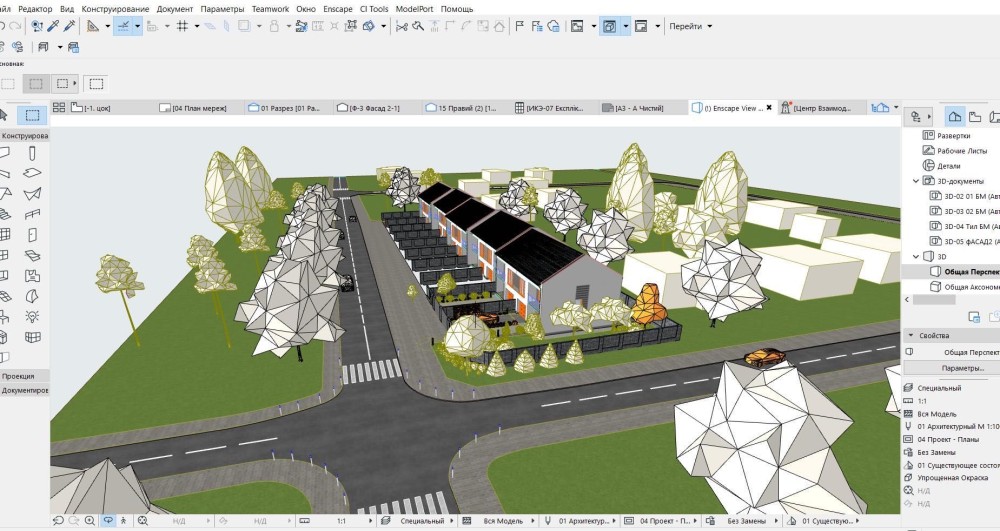1000x531 pixels.
Task: Click the navigator horizontal scrollbar
Action: pyautogui.click(x=934, y=300)
